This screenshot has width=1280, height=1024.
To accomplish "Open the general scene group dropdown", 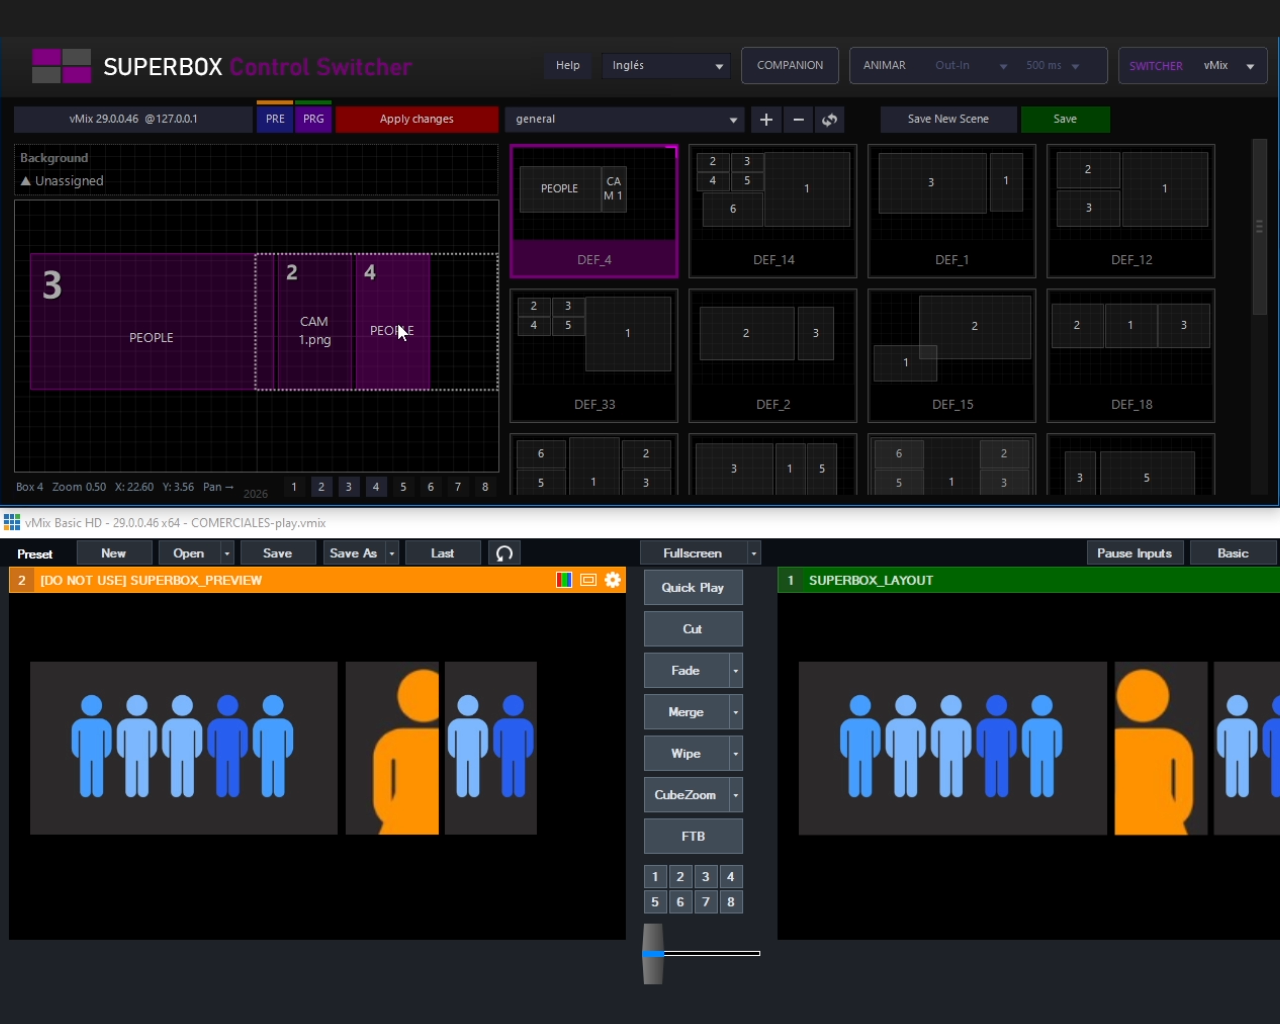I will [x=625, y=120].
